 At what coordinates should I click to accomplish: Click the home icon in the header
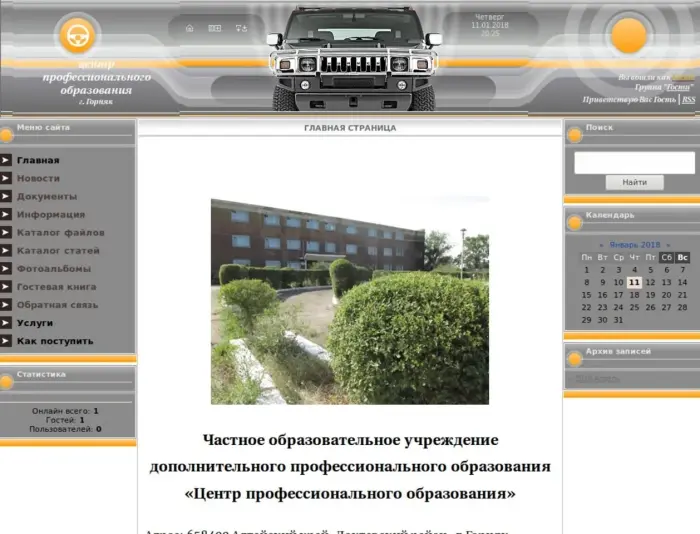pyautogui.click(x=189, y=28)
